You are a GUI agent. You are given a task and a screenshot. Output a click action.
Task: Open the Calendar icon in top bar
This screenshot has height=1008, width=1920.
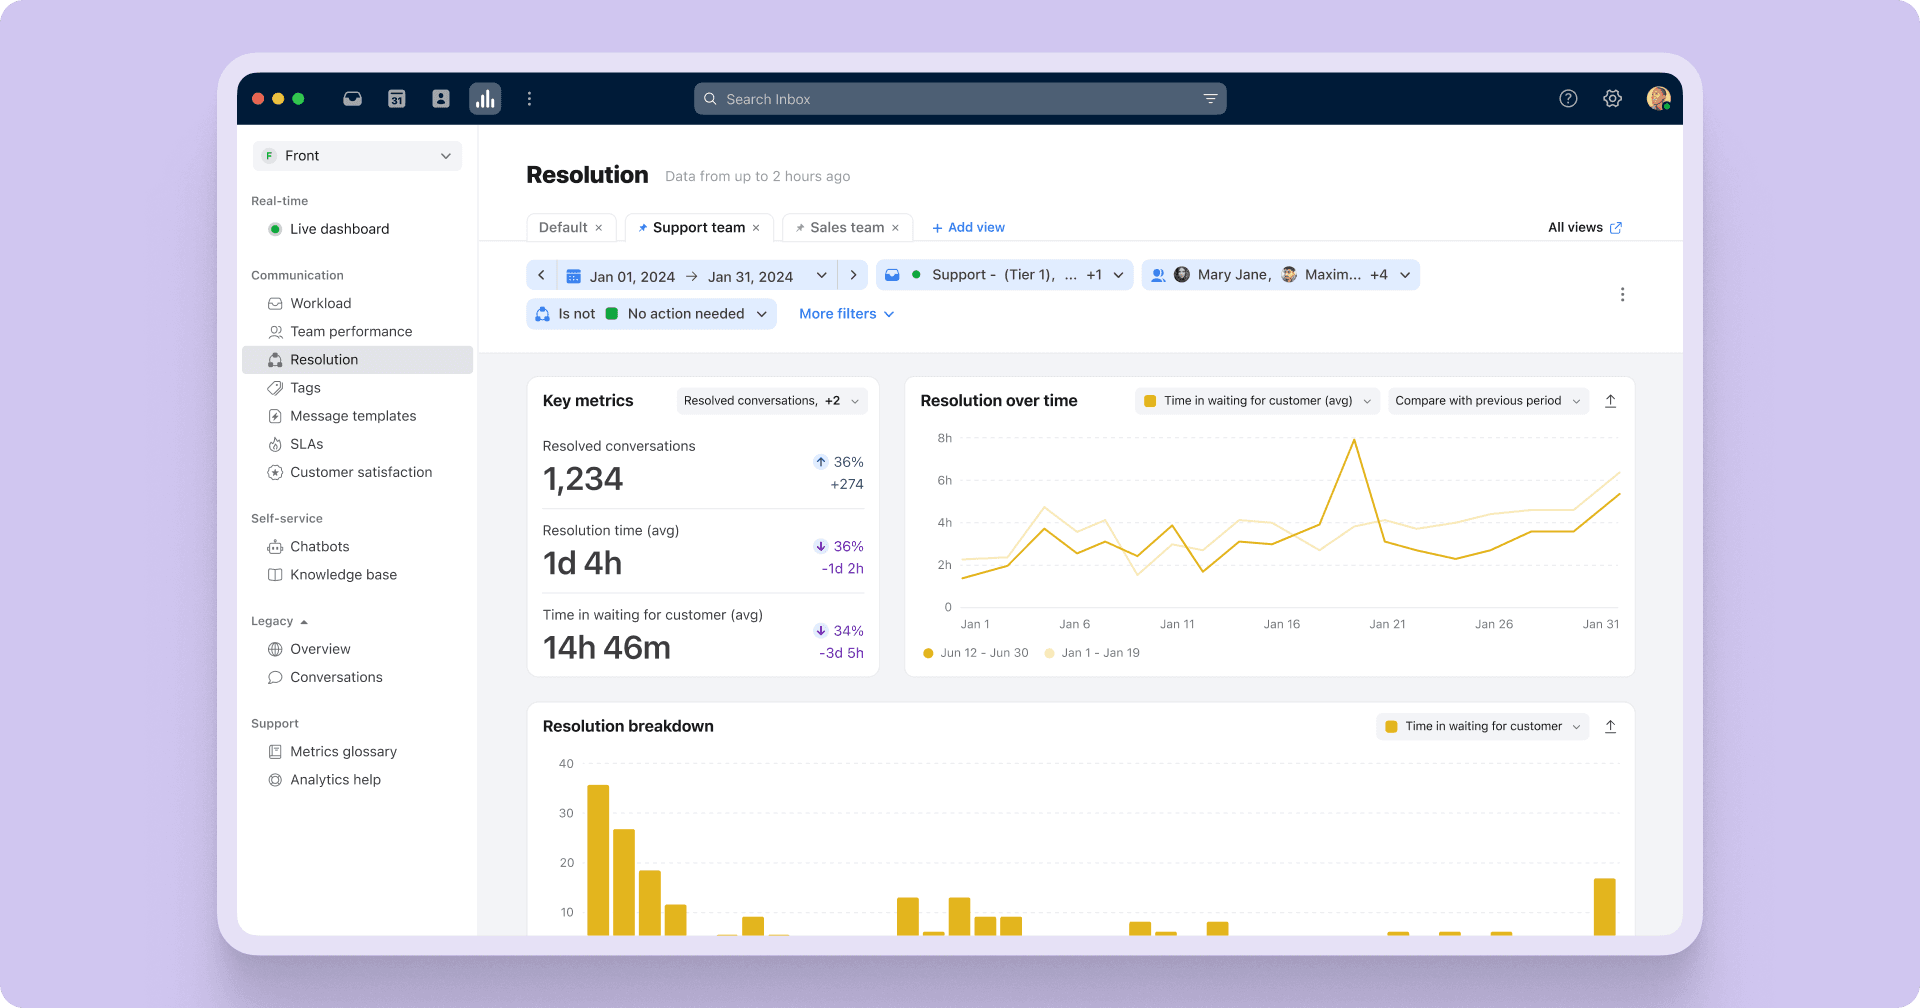[x=397, y=99]
